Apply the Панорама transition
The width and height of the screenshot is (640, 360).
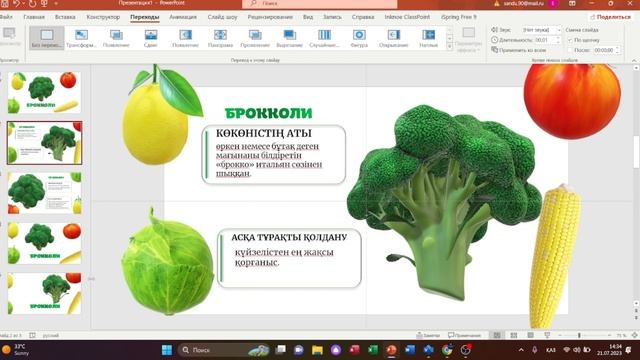(220, 38)
